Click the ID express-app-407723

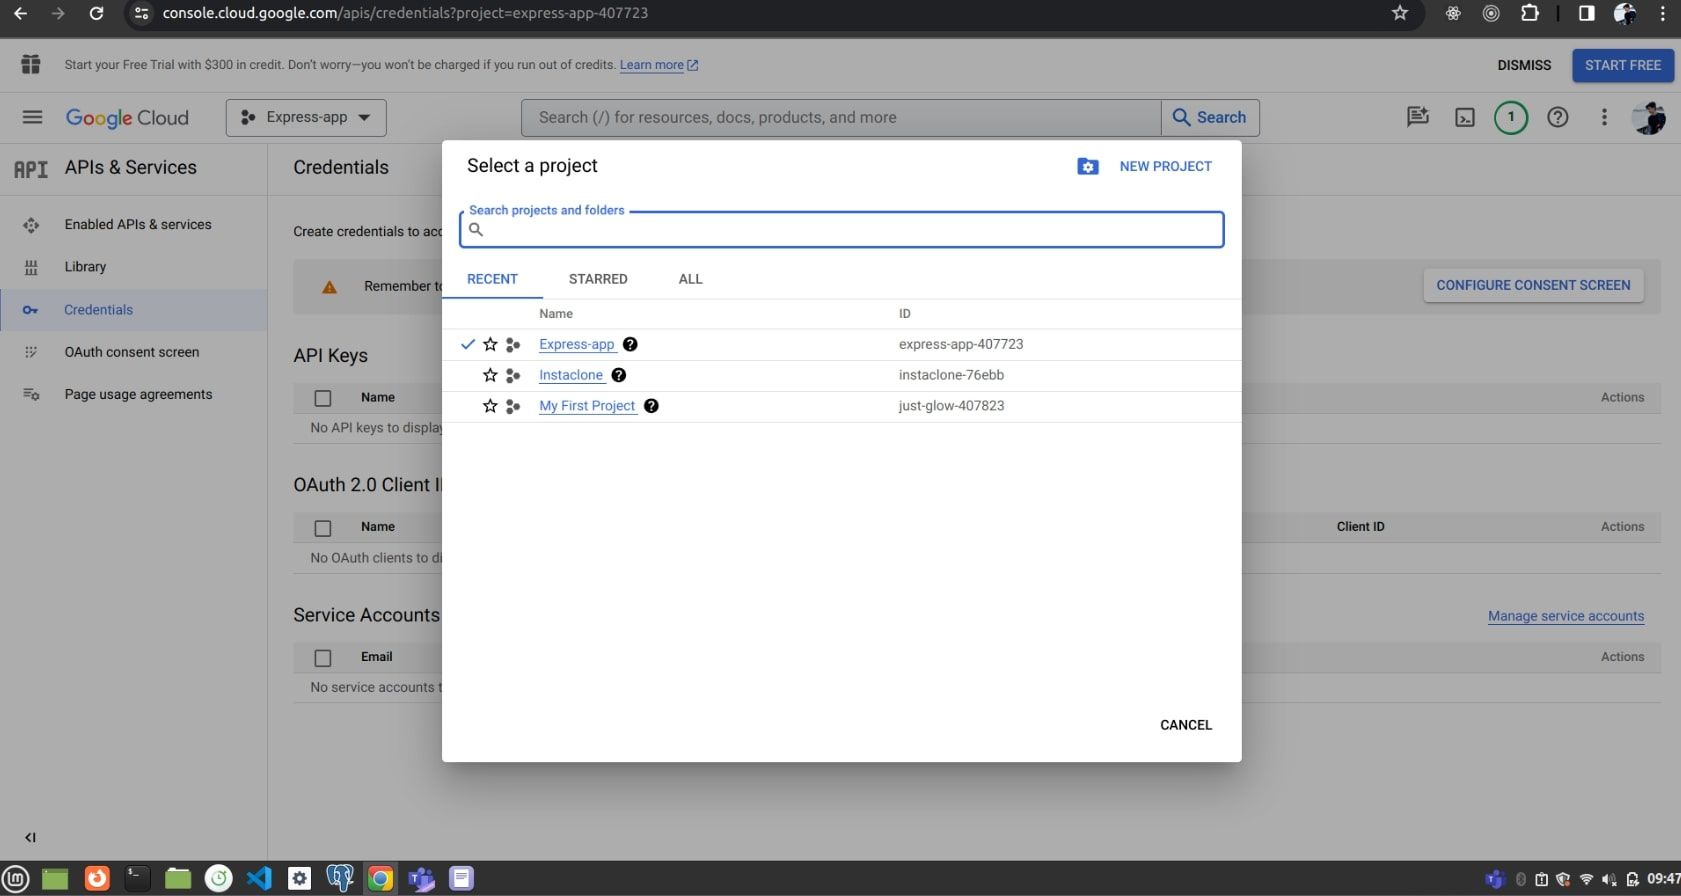click(x=961, y=344)
